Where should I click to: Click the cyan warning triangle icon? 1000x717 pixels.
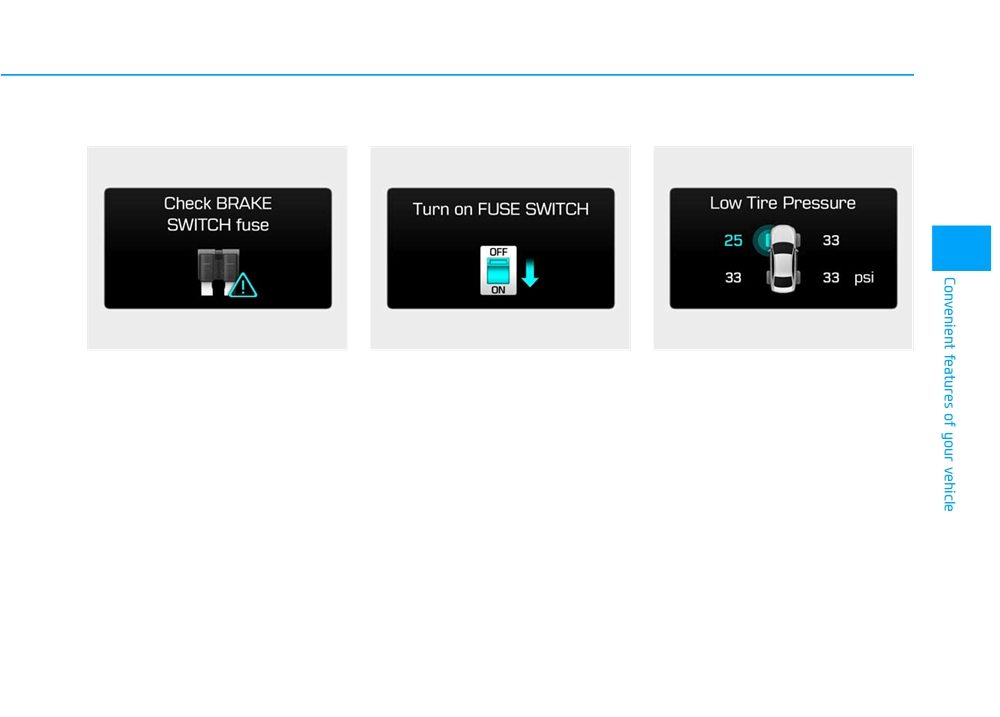(x=243, y=285)
